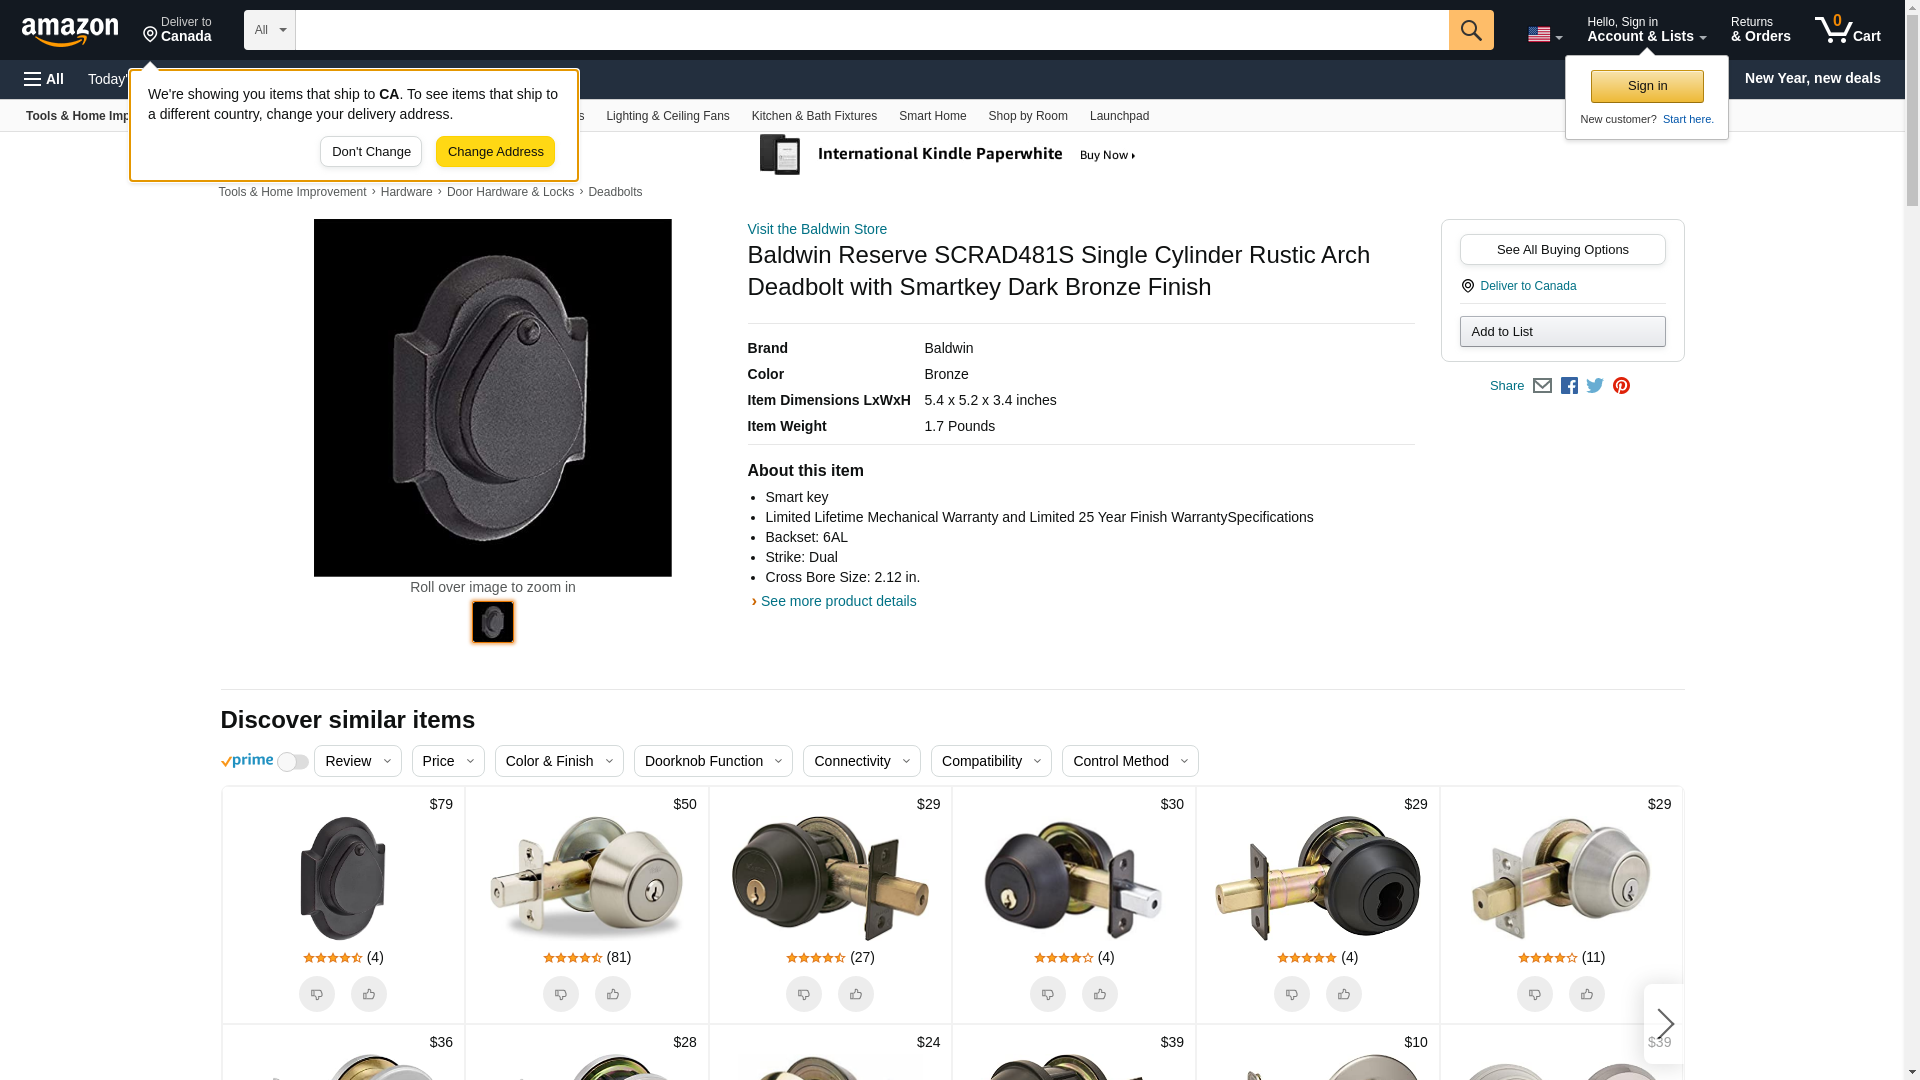Select the product image thumbnail
1920x1080 pixels.
[x=492, y=622]
